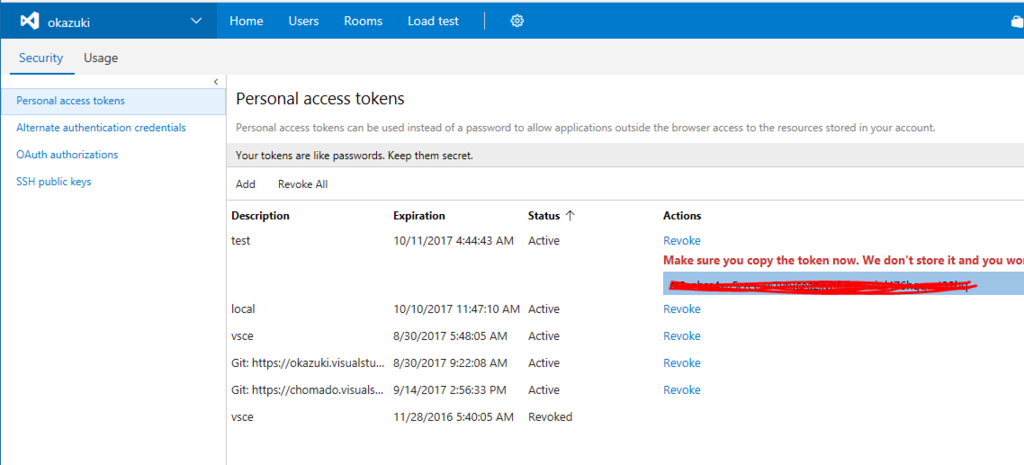The height and width of the screenshot is (465, 1024).
Task: Click the Actions column header
Action: tap(682, 216)
